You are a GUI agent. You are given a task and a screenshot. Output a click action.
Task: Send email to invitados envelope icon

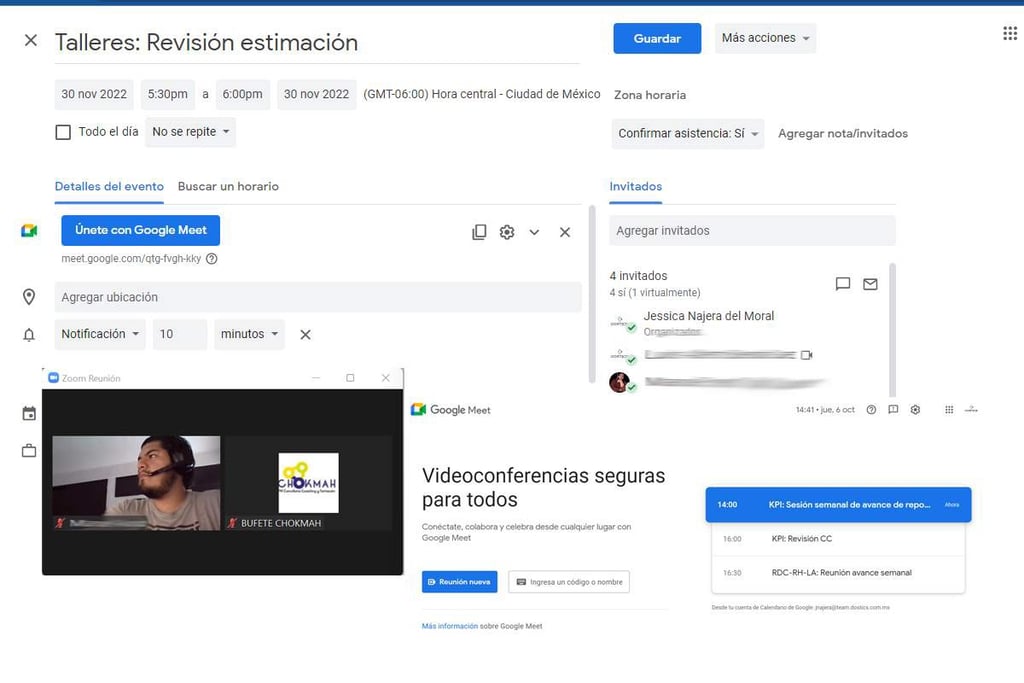pyautogui.click(x=870, y=283)
